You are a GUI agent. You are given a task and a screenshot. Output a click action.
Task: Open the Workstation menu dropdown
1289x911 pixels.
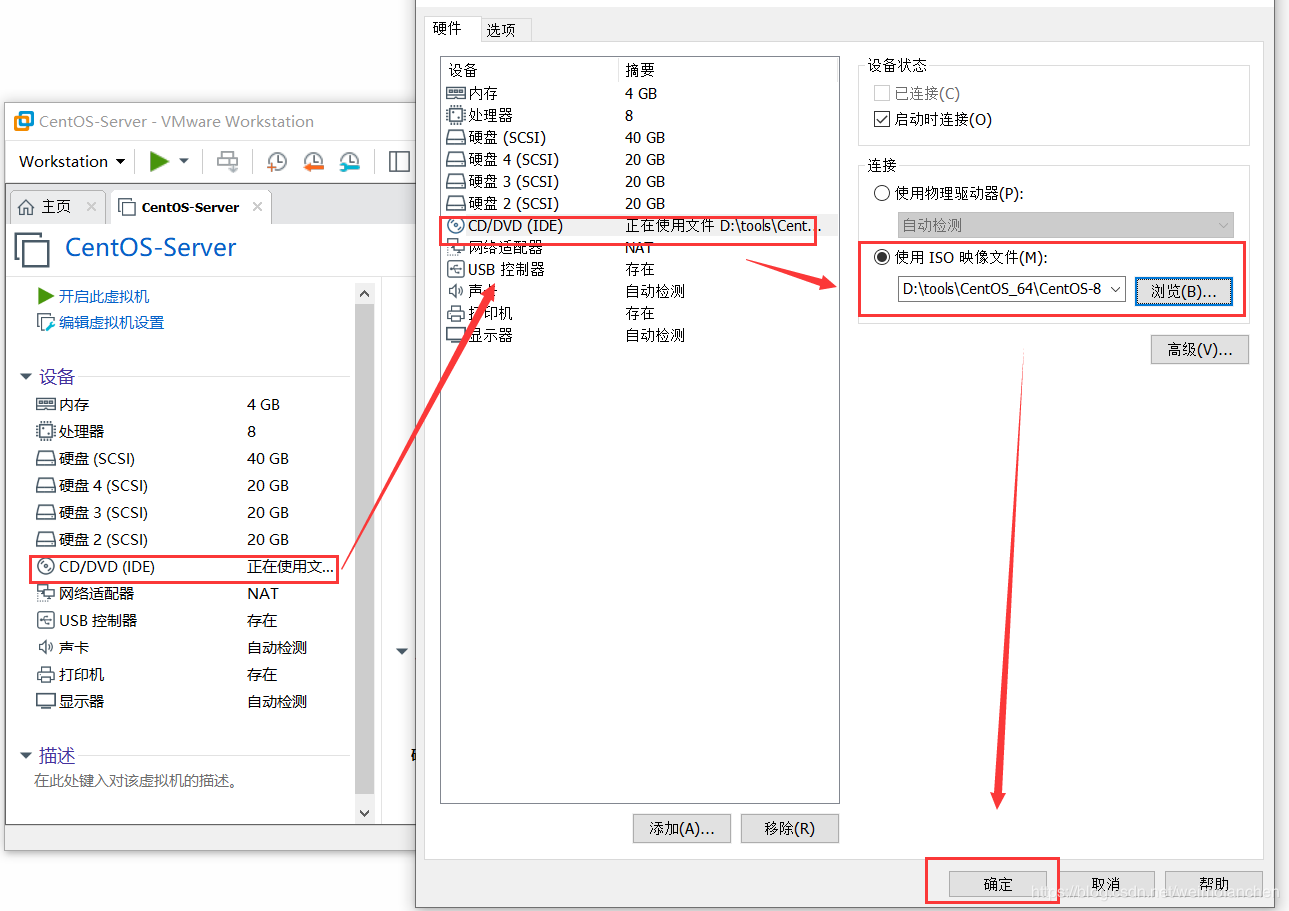[x=72, y=161]
